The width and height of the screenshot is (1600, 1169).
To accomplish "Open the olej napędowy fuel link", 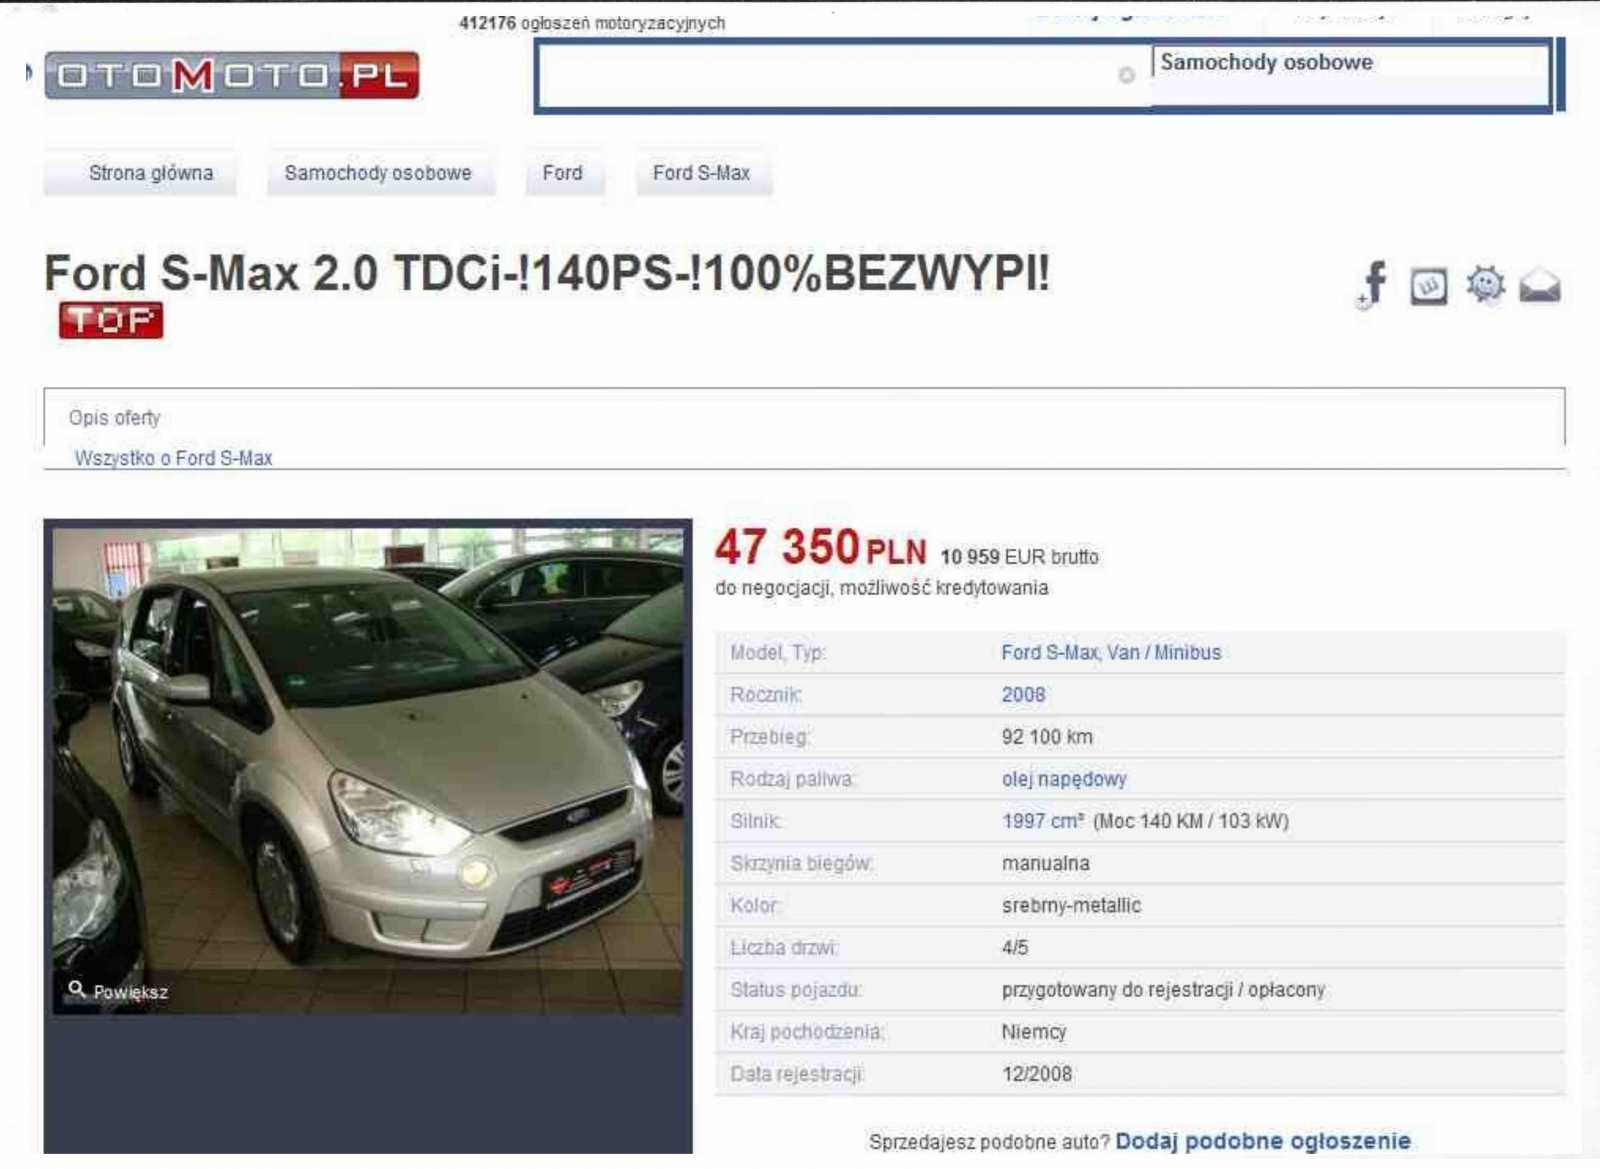I will (x=1064, y=779).
